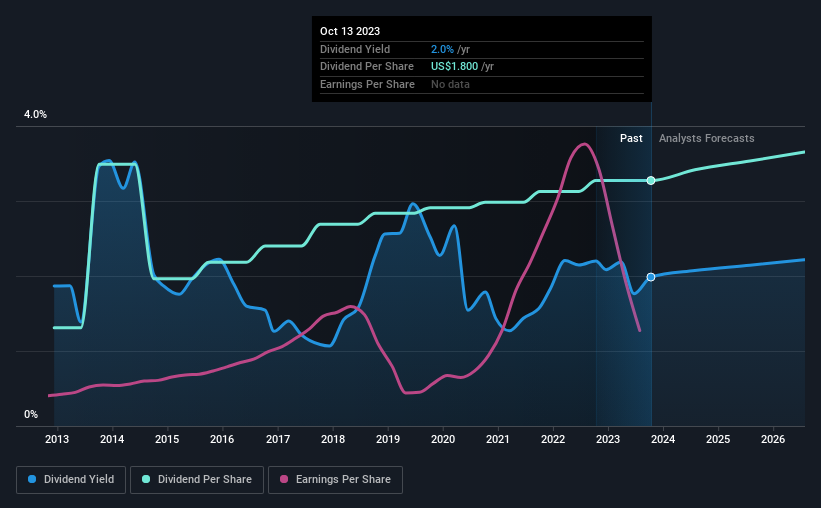821x508 pixels.
Task: Click the teal Dividend Per Share legend dot
Action: pos(146,479)
